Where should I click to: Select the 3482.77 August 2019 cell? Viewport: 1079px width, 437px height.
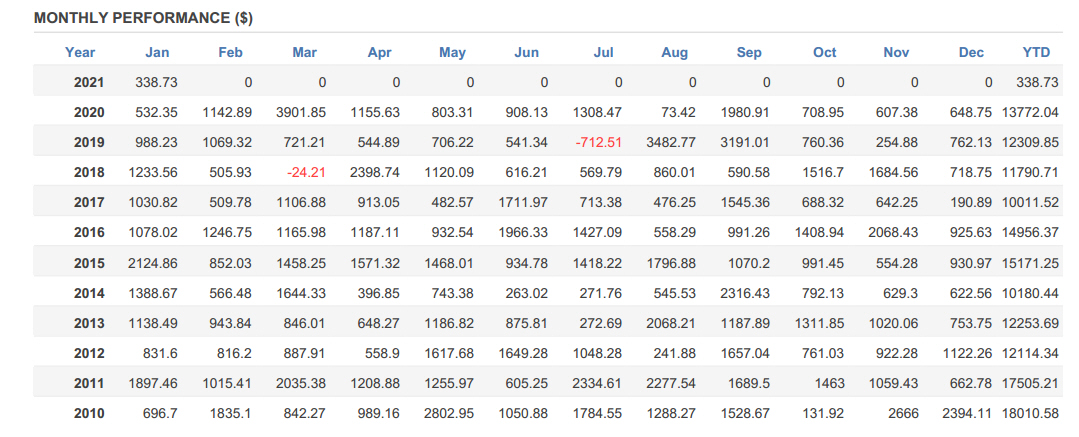pos(671,142)
